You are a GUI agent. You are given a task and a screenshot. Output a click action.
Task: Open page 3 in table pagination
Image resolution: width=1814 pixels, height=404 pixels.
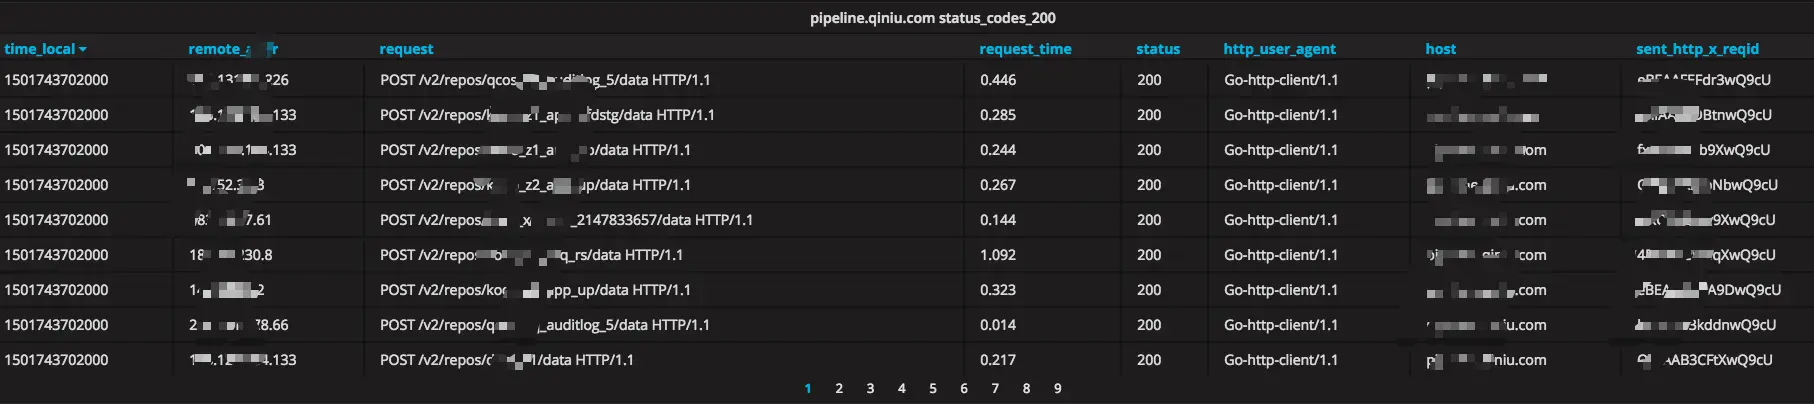pos(870,389)
